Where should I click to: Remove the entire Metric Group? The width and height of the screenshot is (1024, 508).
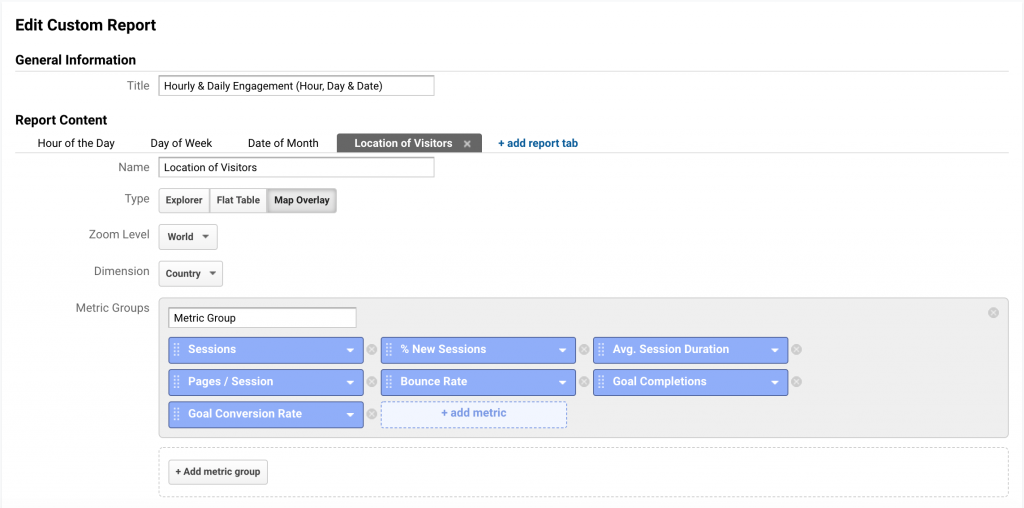click(993, 313)
